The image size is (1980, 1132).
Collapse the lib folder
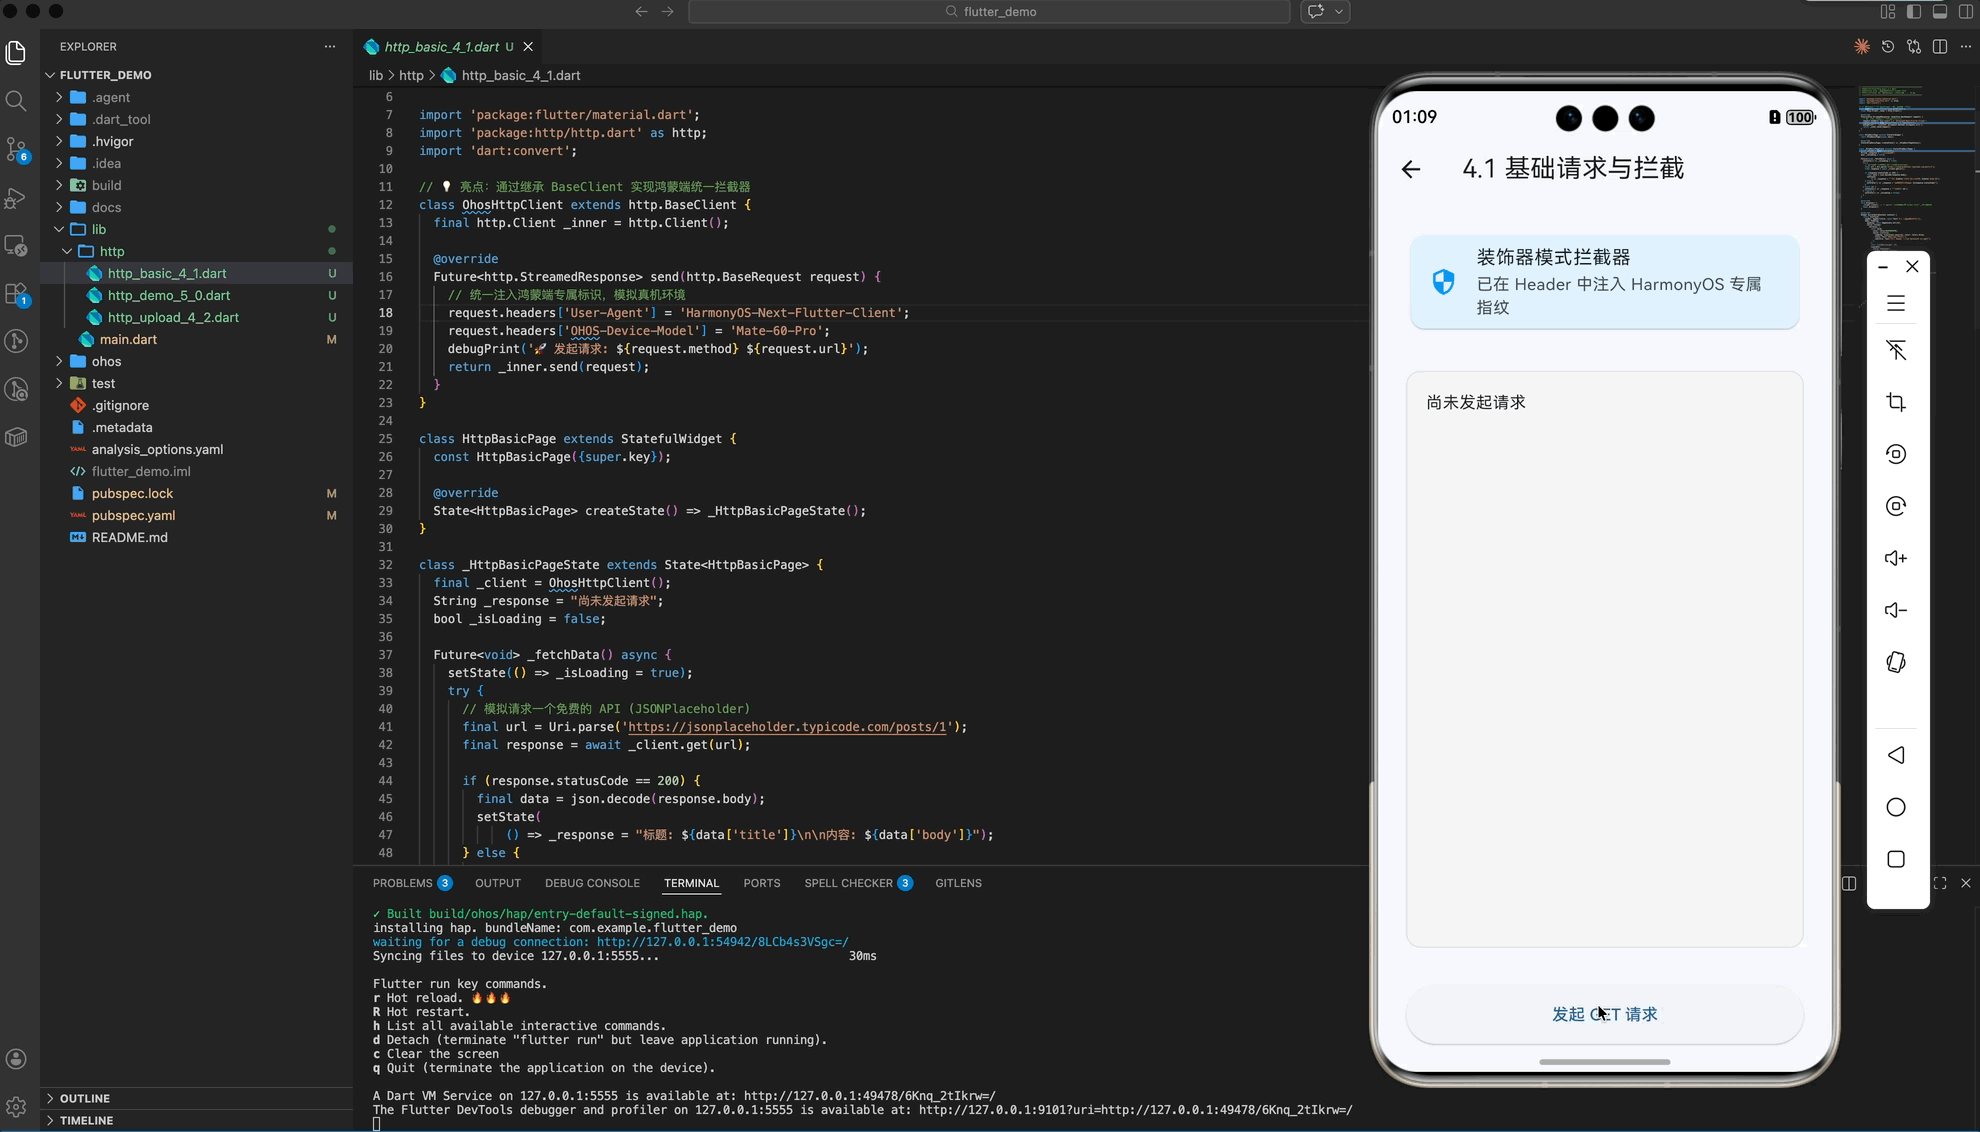point(98,229)
